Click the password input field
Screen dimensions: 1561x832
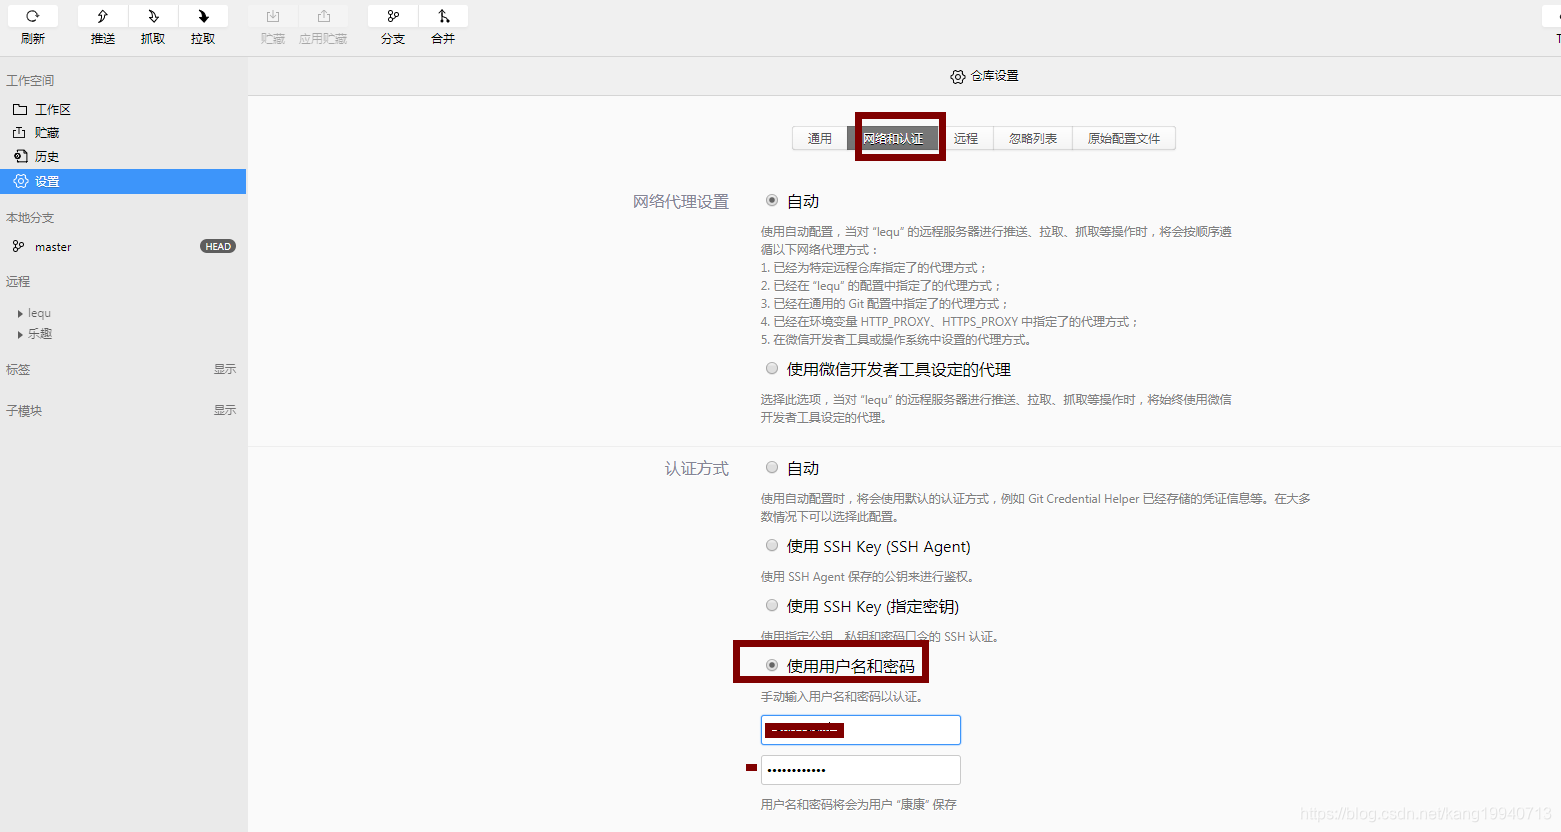point(861,770)
